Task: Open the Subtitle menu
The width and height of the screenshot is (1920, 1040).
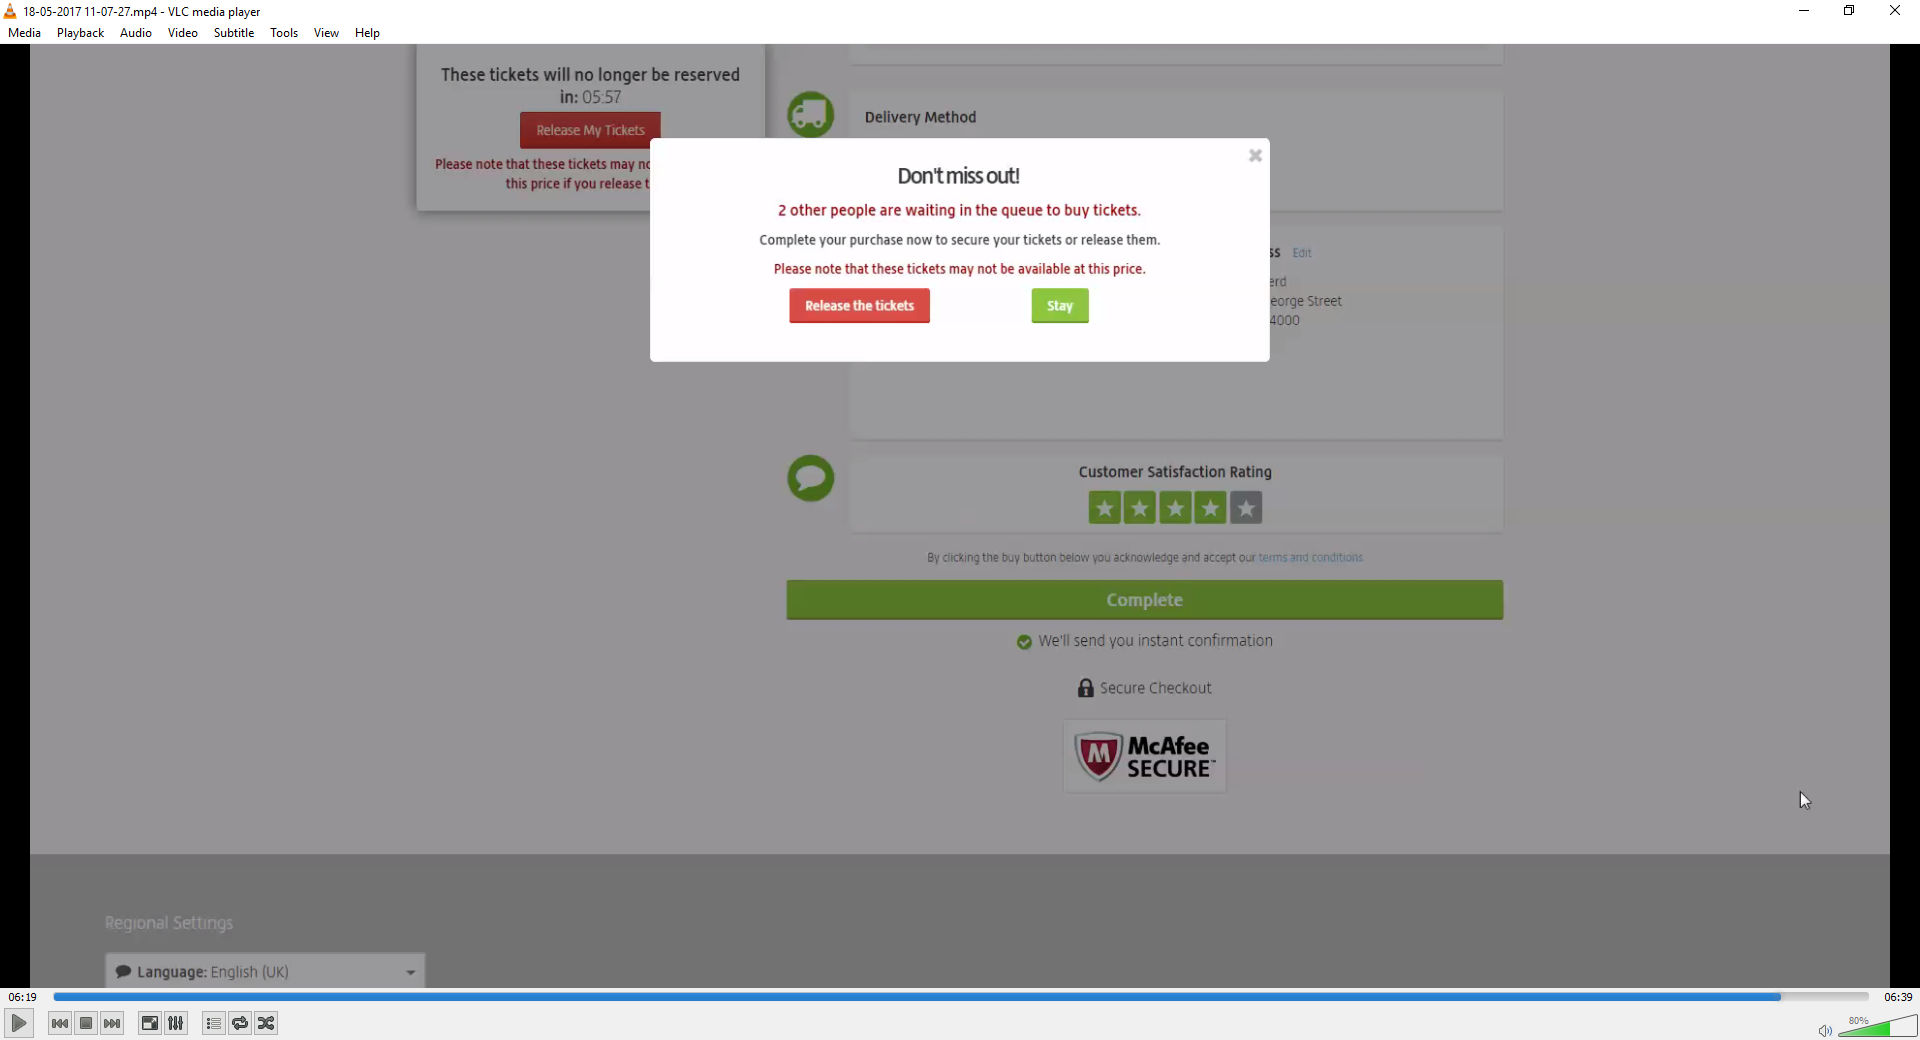Action: 234,33
